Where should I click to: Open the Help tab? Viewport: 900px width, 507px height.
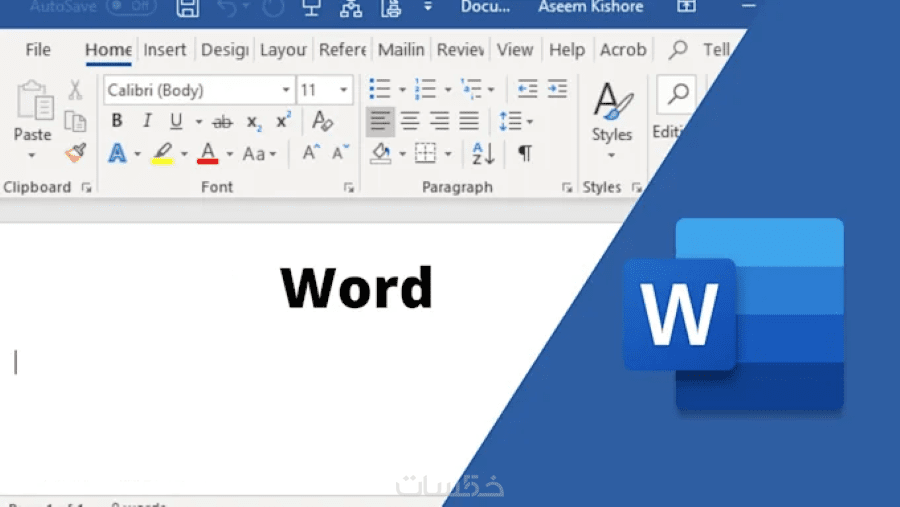coord(567,50)
